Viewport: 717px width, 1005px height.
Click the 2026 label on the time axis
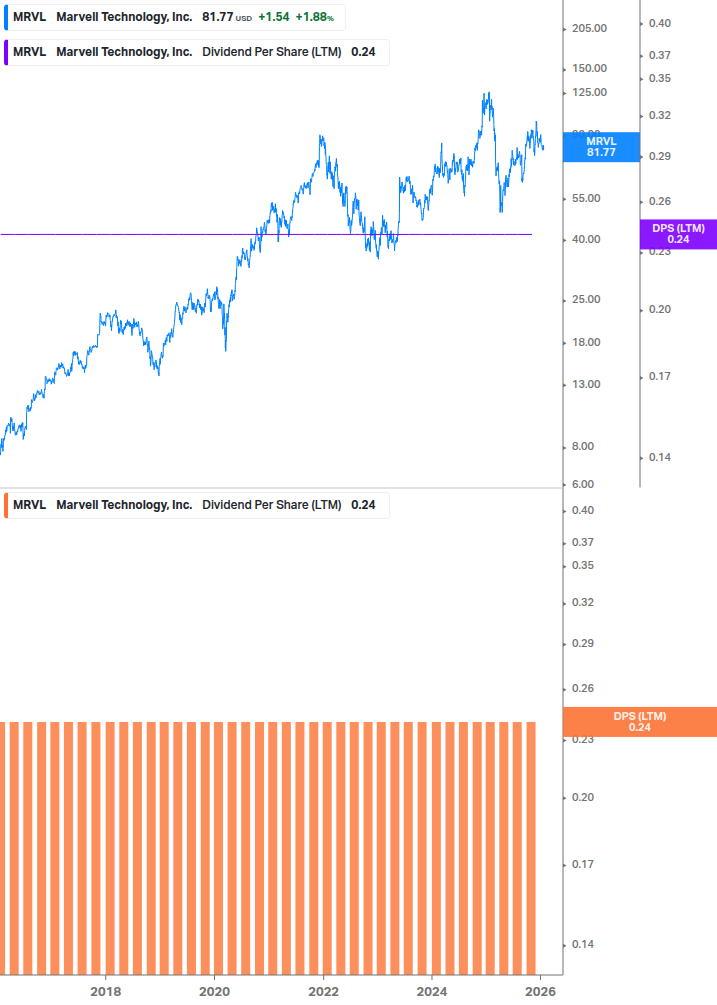[540, 992]
